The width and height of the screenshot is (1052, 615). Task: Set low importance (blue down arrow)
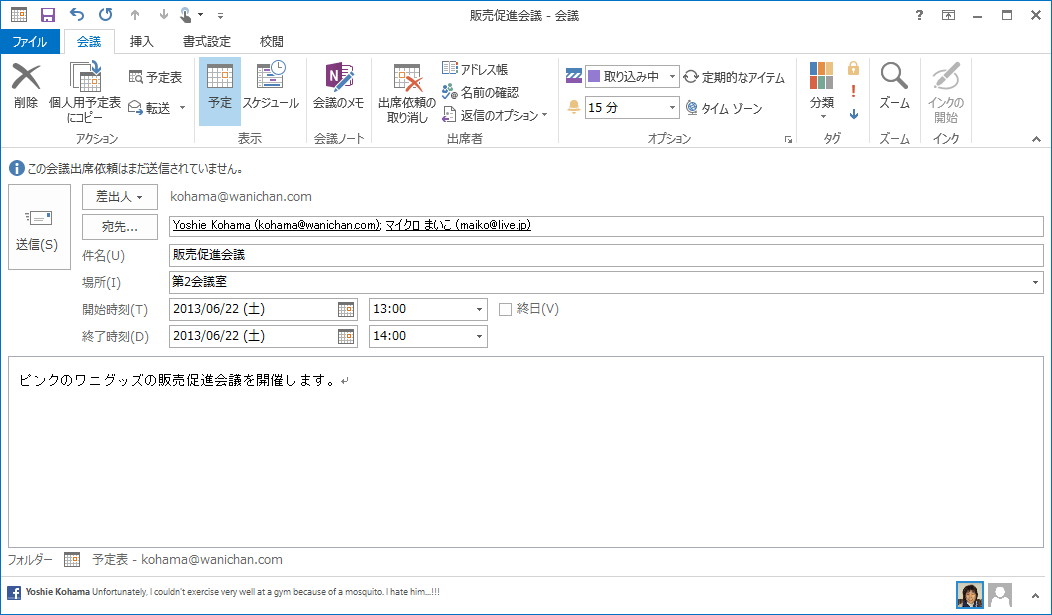point(853,114)
